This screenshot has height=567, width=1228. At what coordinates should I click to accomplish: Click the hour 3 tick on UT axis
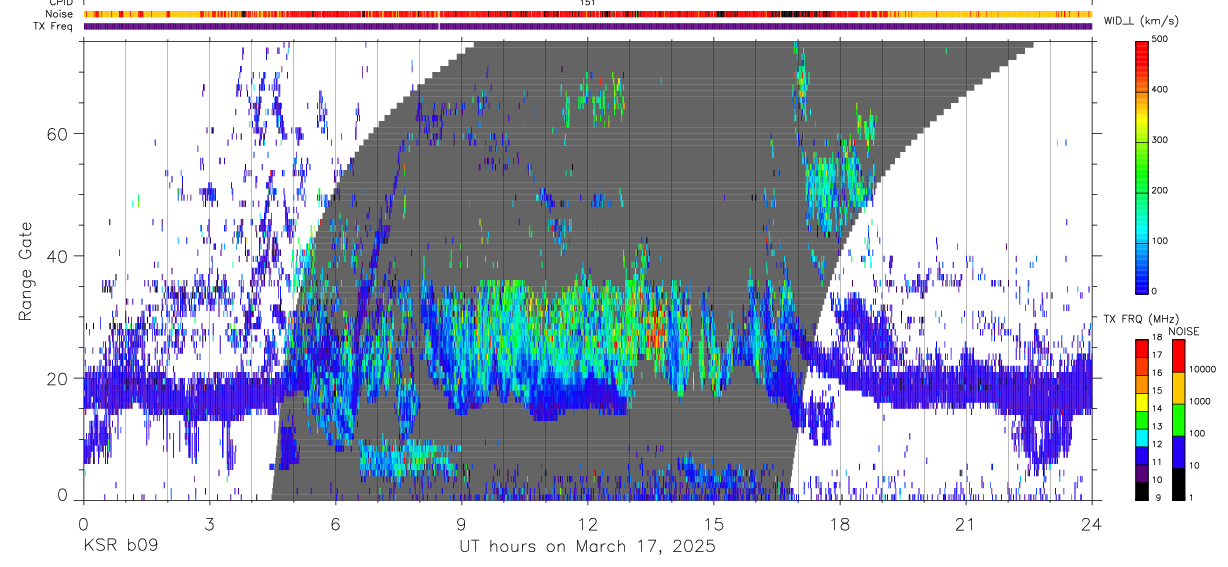pos(210,524)
